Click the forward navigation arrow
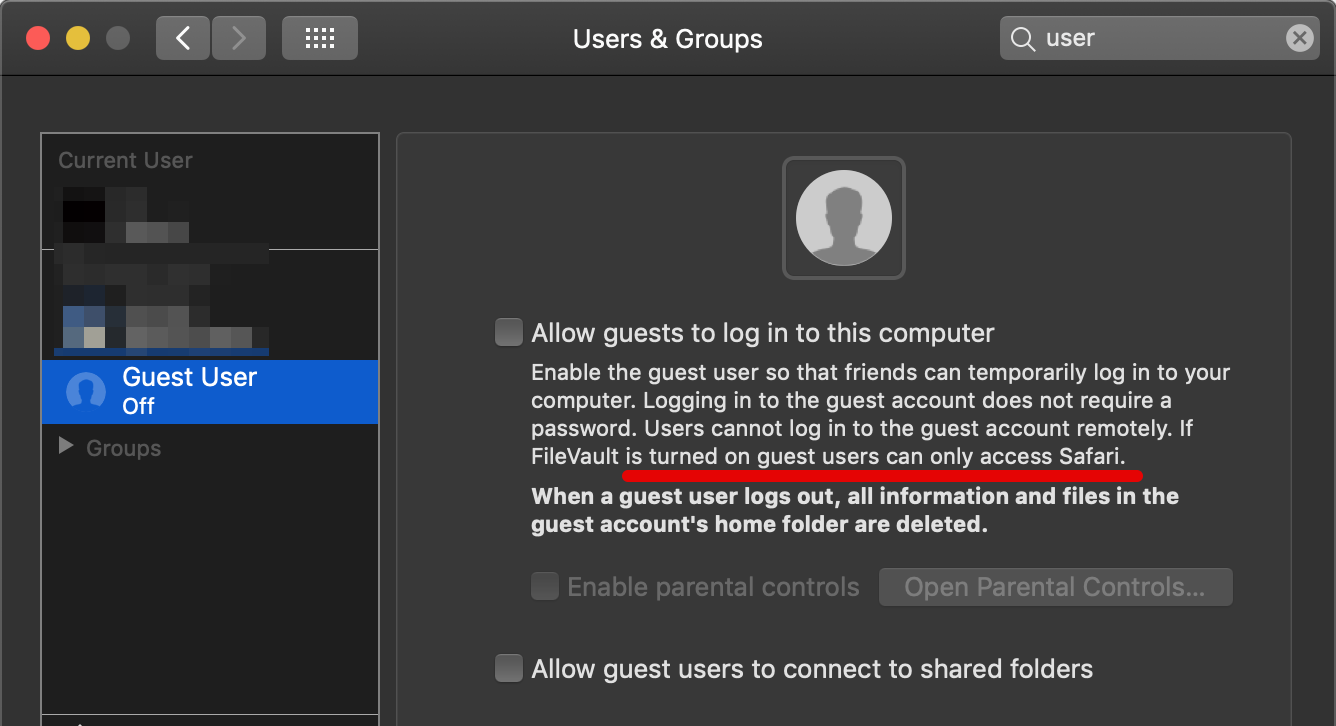Image resolution: width=1336 pixels, height=726 pixels. (x=237, y=39)
